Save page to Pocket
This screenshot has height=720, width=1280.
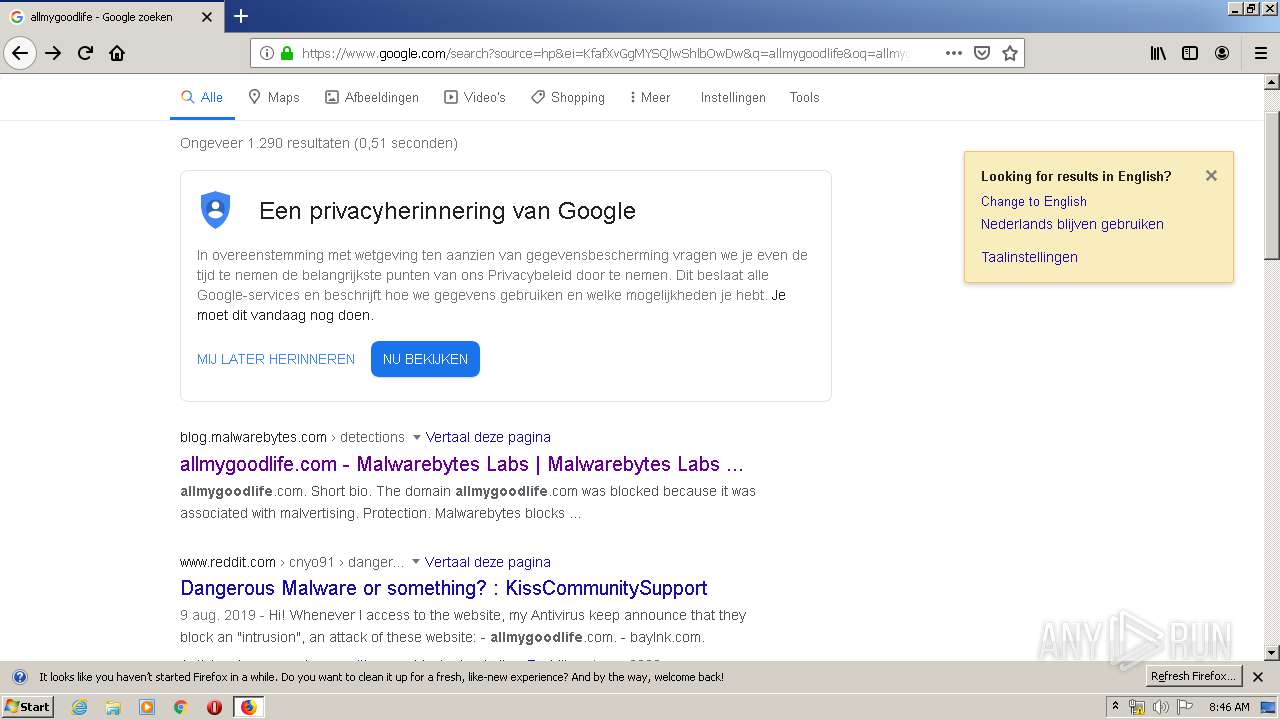click(982, 53)
